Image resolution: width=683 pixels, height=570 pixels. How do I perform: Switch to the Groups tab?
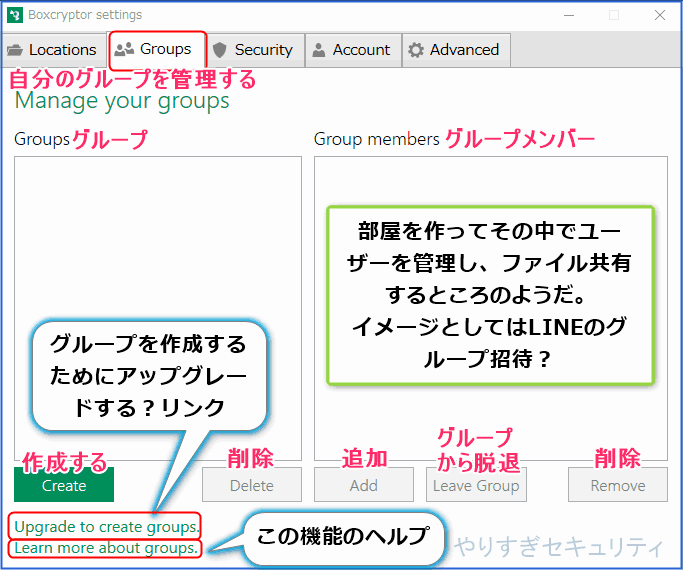coord(157,50)
